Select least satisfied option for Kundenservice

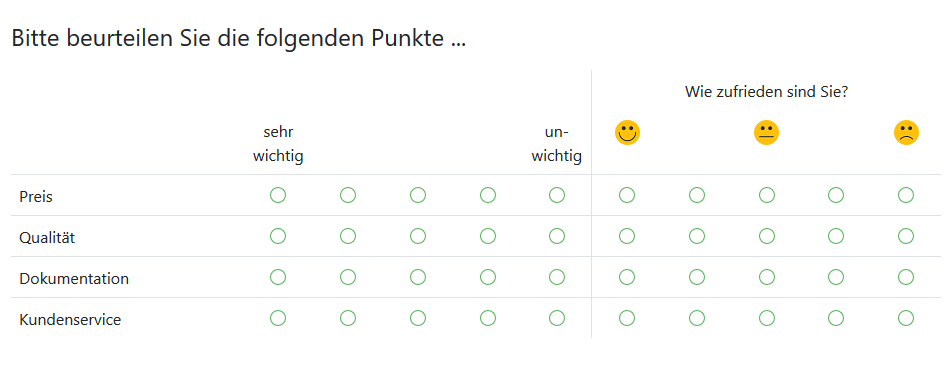pyautogui.click(x=906, y=318)
